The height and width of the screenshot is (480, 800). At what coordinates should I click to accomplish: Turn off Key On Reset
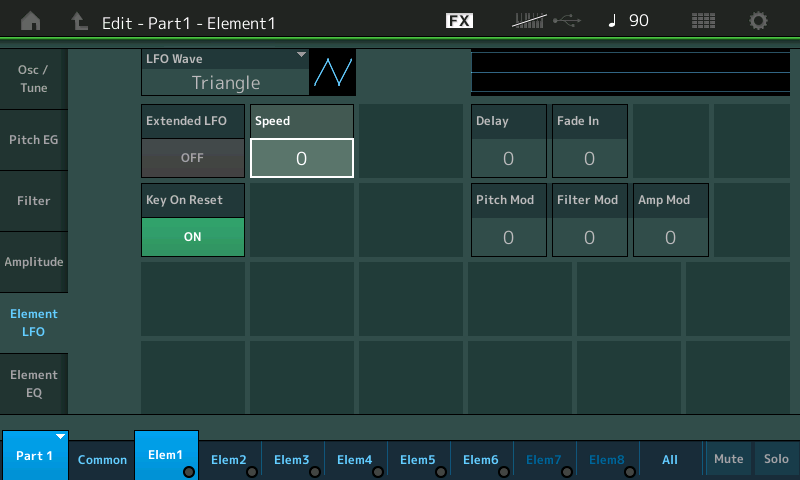[x=192, y=236]
